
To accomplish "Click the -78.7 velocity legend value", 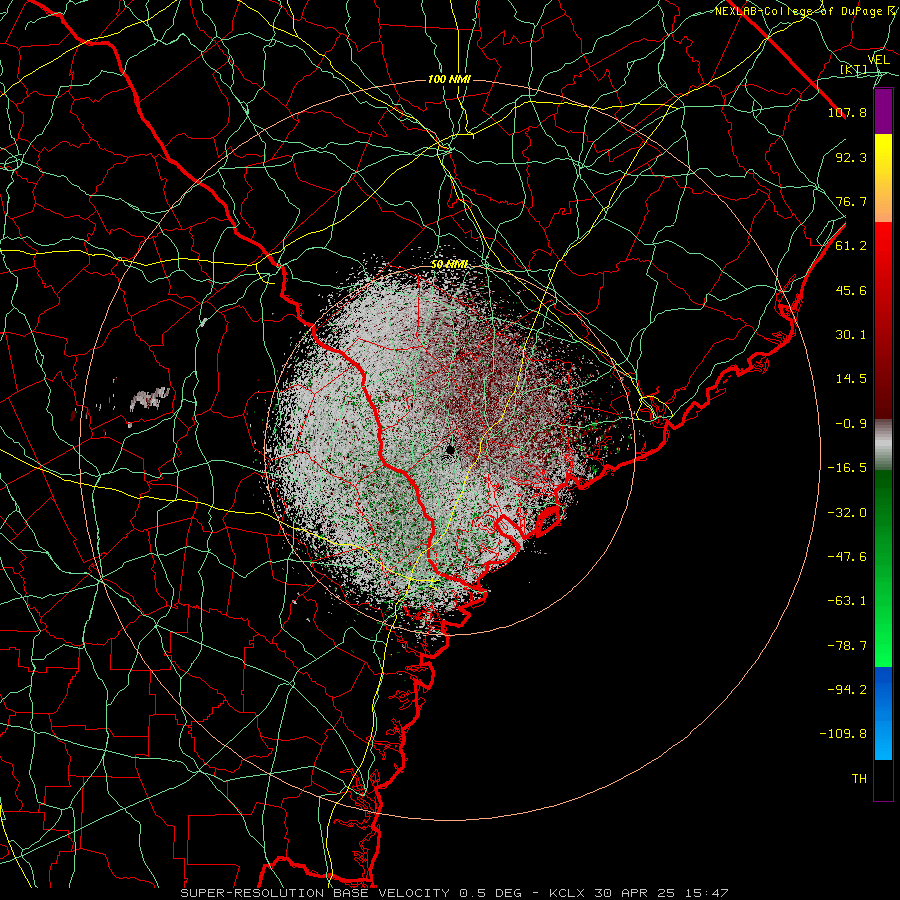I will pos(847,646).
